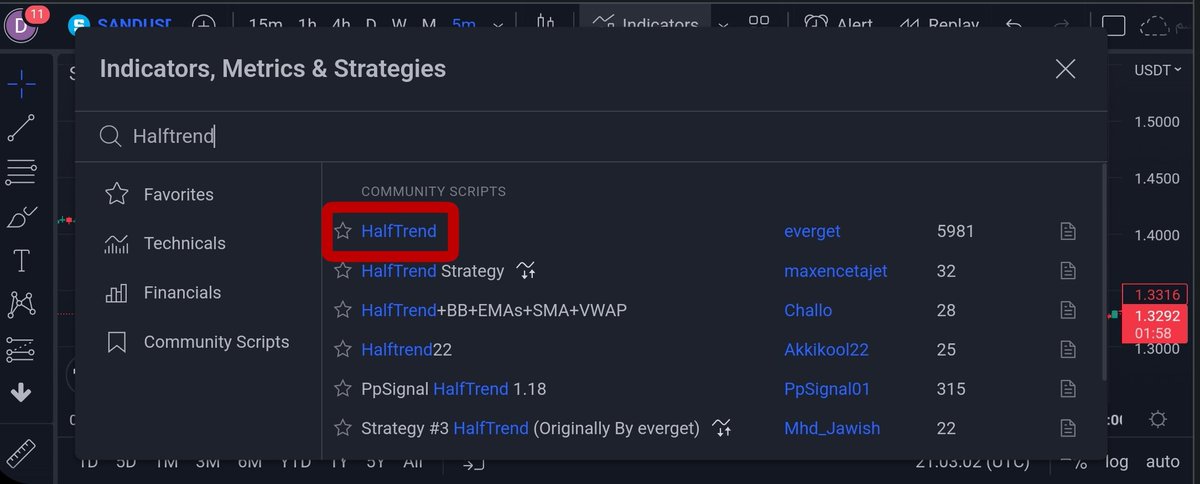The height and width of the screenshot is (484, 1200).
Task: Open author profile Mhd_Jawish
Action: tap(832, 428)
